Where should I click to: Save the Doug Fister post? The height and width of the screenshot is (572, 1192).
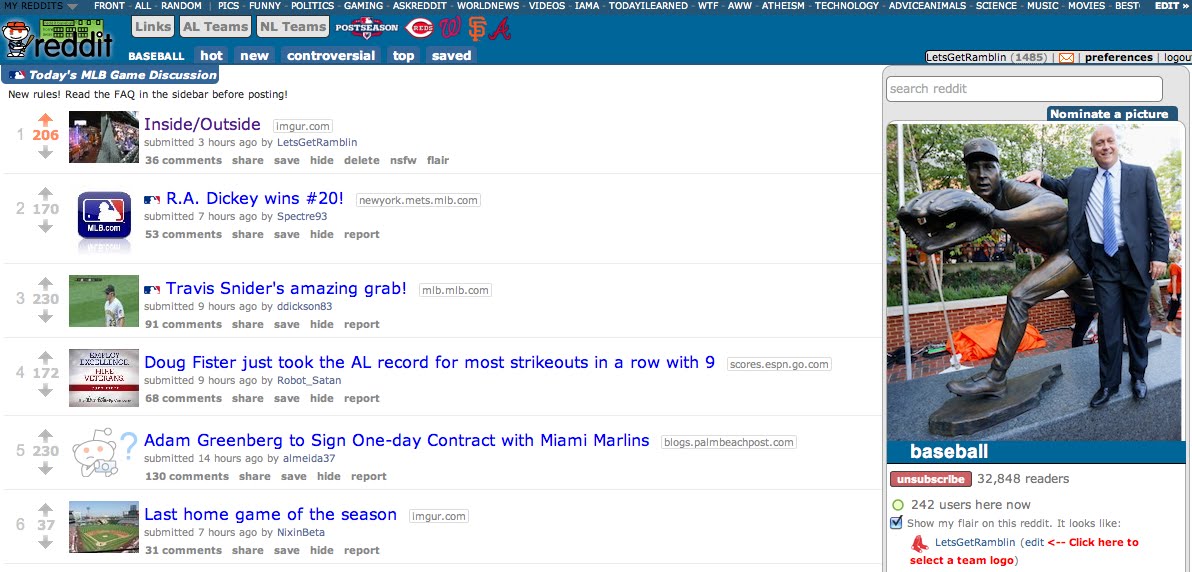click(287, 398)
